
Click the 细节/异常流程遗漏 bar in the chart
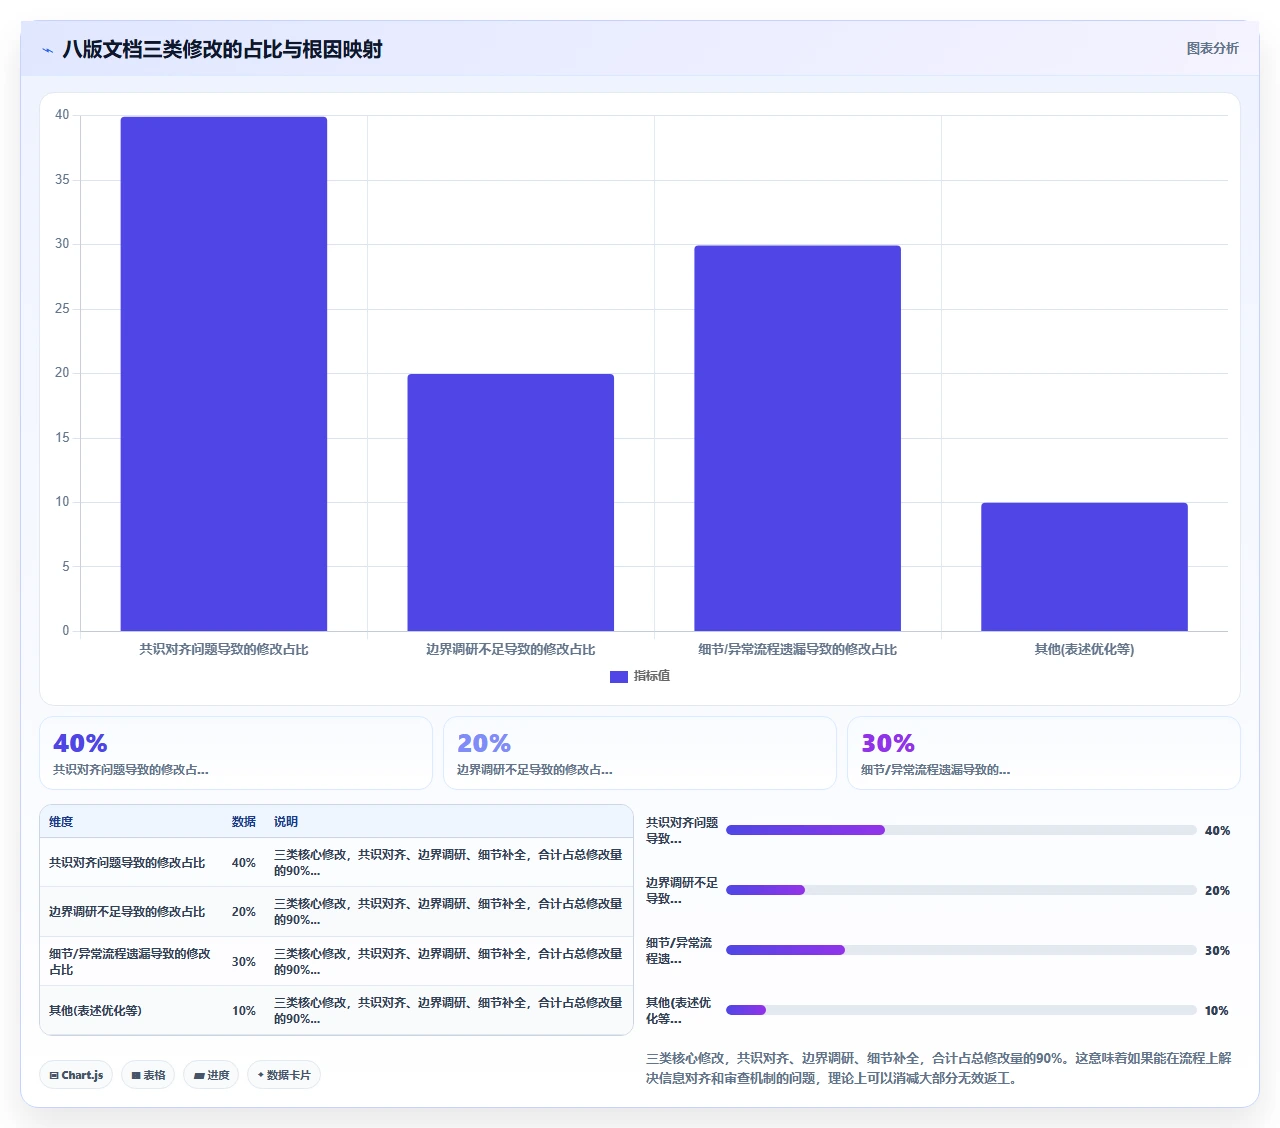point(798,438)
